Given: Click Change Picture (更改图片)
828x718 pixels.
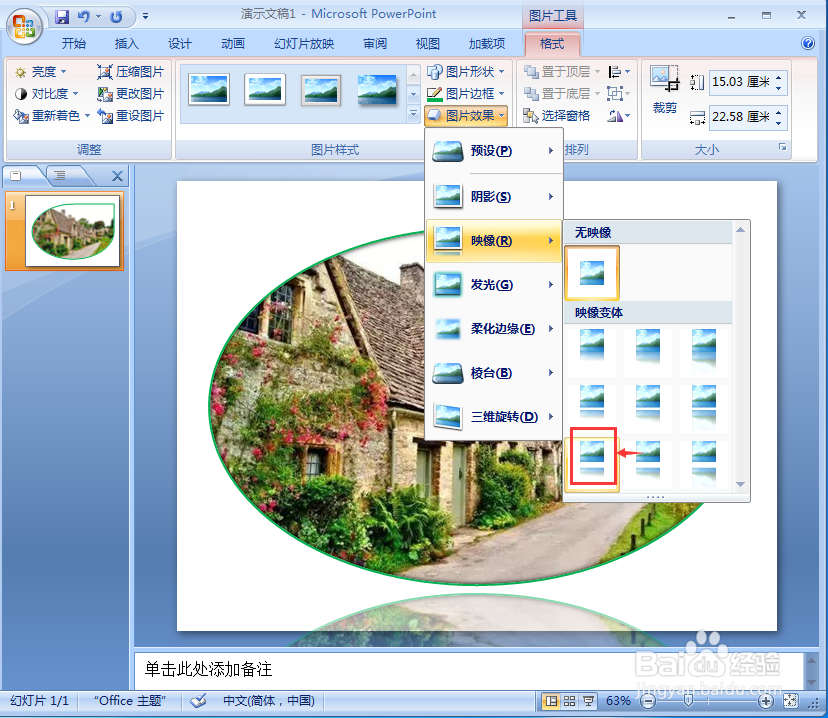Looking at the screenshot, I should point(130,93).
